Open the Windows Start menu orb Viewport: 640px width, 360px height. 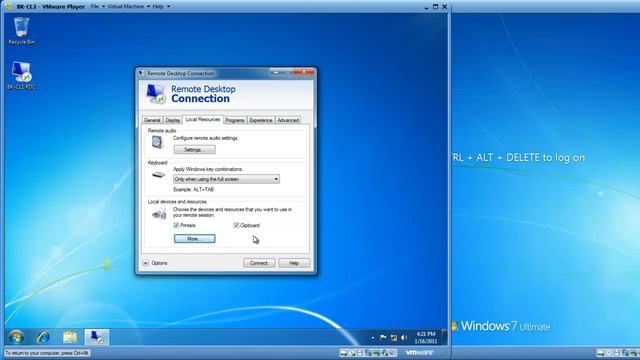pos(16,337)
